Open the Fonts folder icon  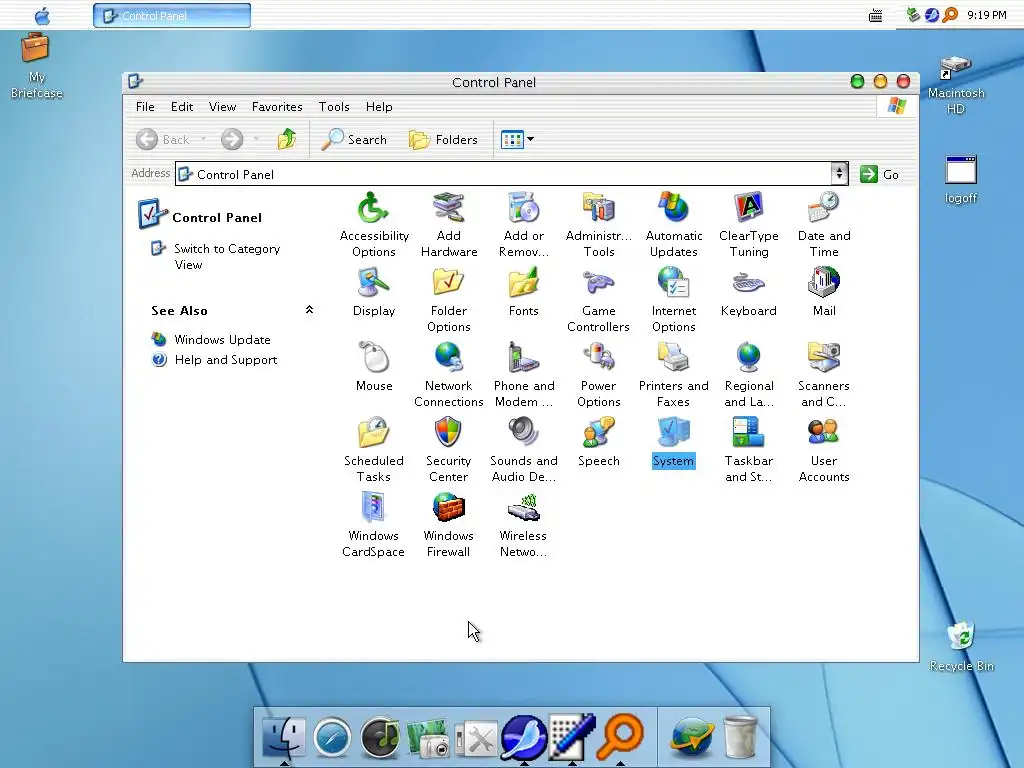click(524, 291)
